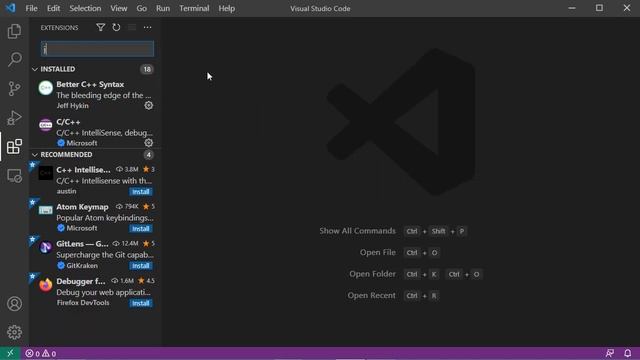Filter extensions with the funnel icon
Image resolution: width=640 pixels, height=360 pixels.
coord(100,27)
